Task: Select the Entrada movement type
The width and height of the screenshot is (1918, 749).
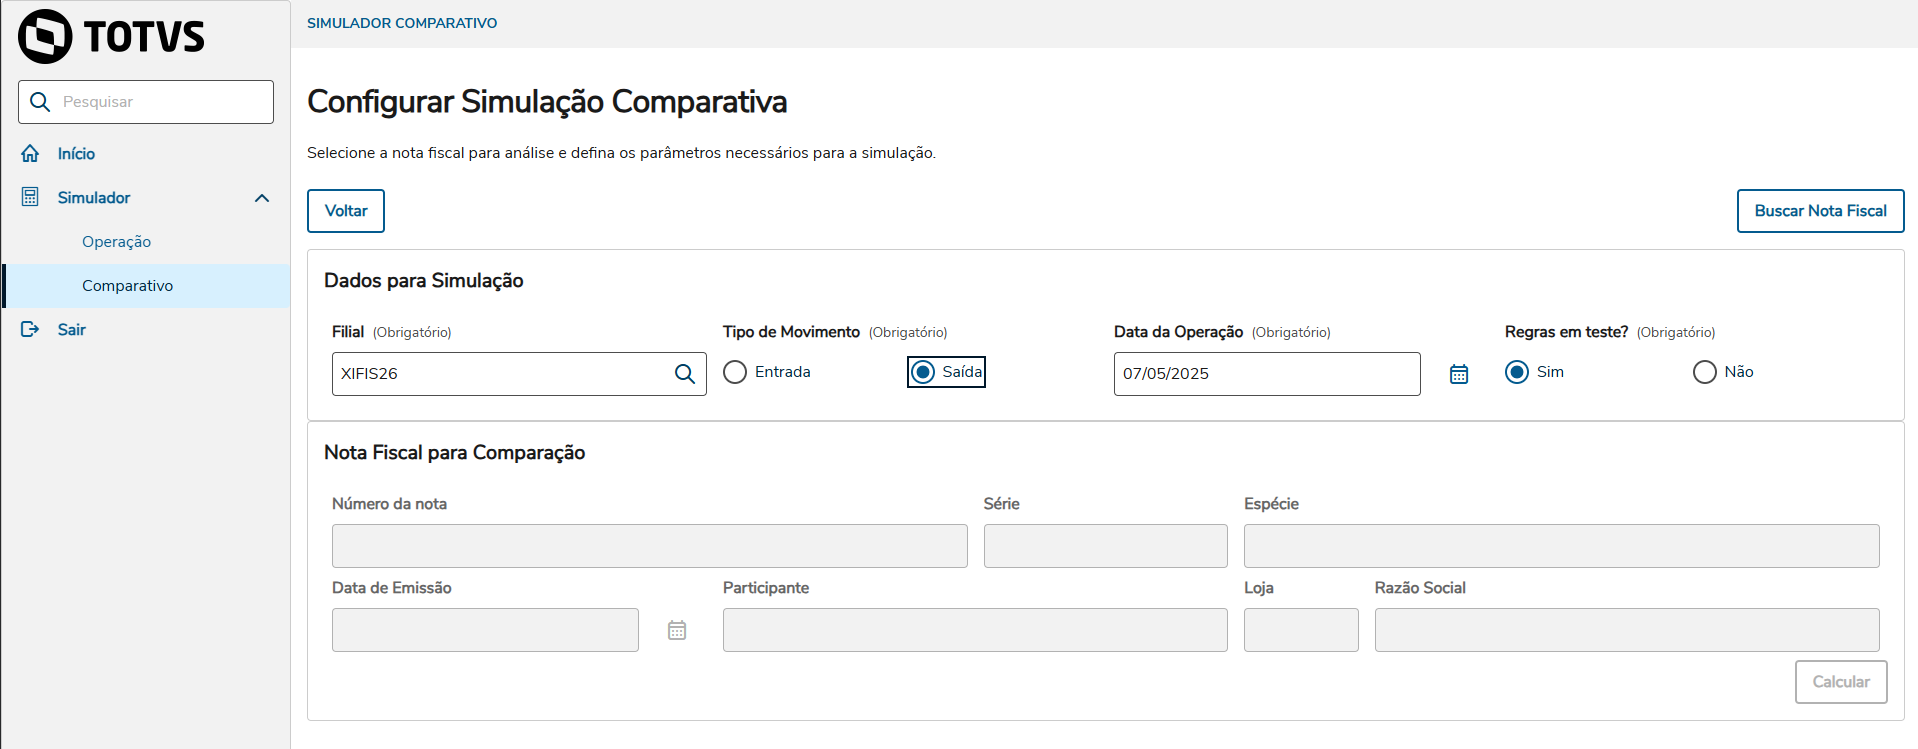Action: (x=735, y=372)
